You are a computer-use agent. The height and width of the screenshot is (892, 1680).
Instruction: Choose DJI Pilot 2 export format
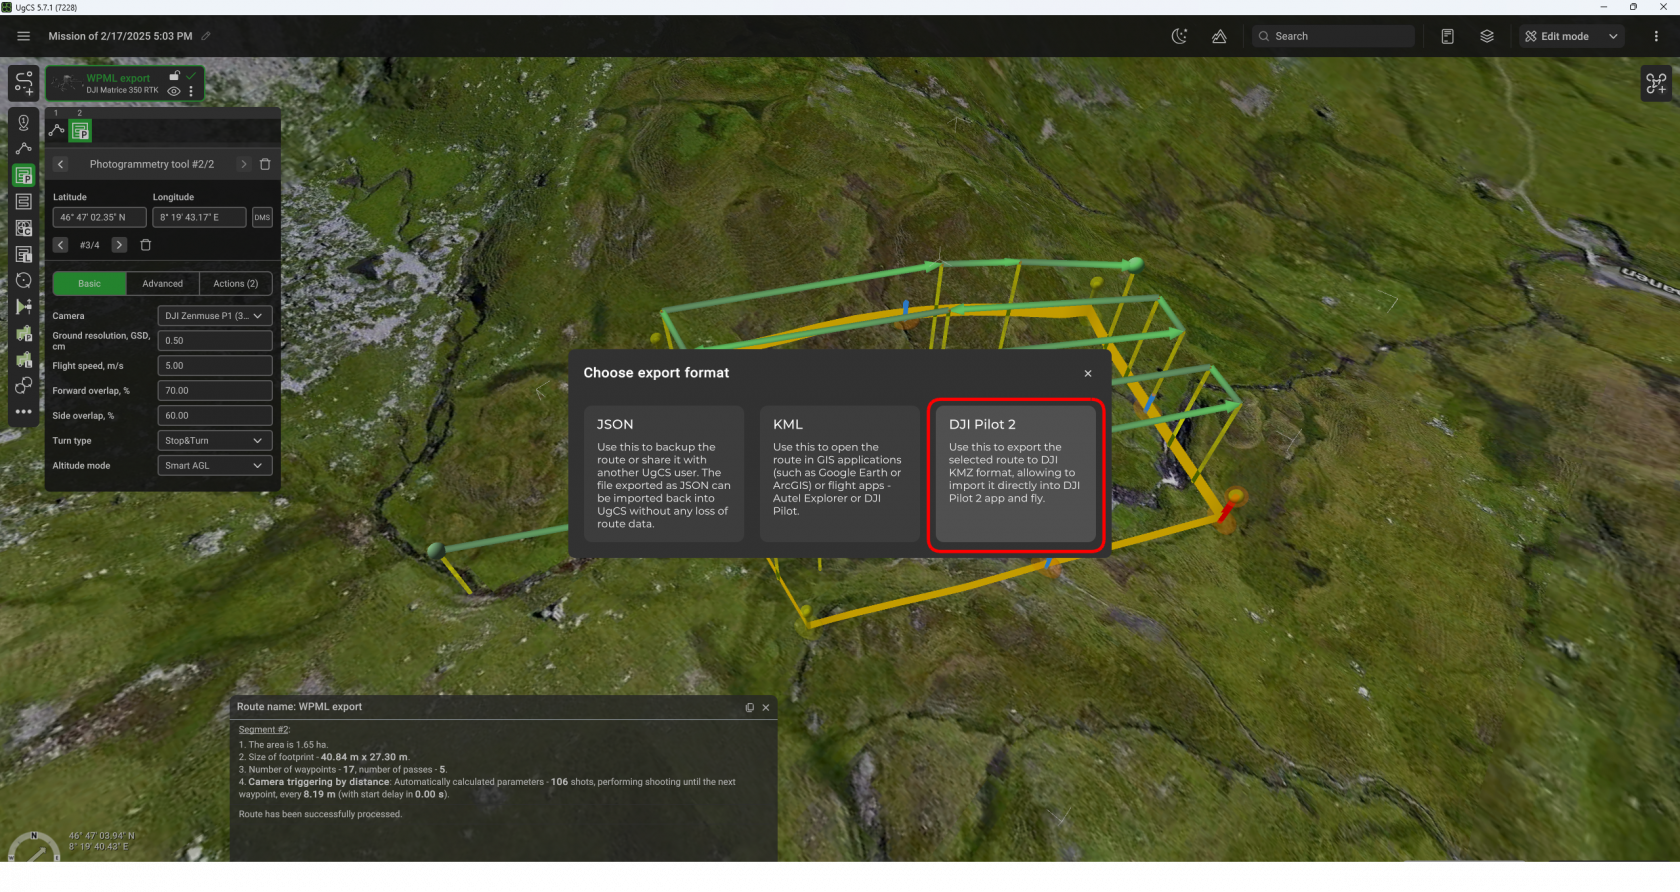point(1015,473)
